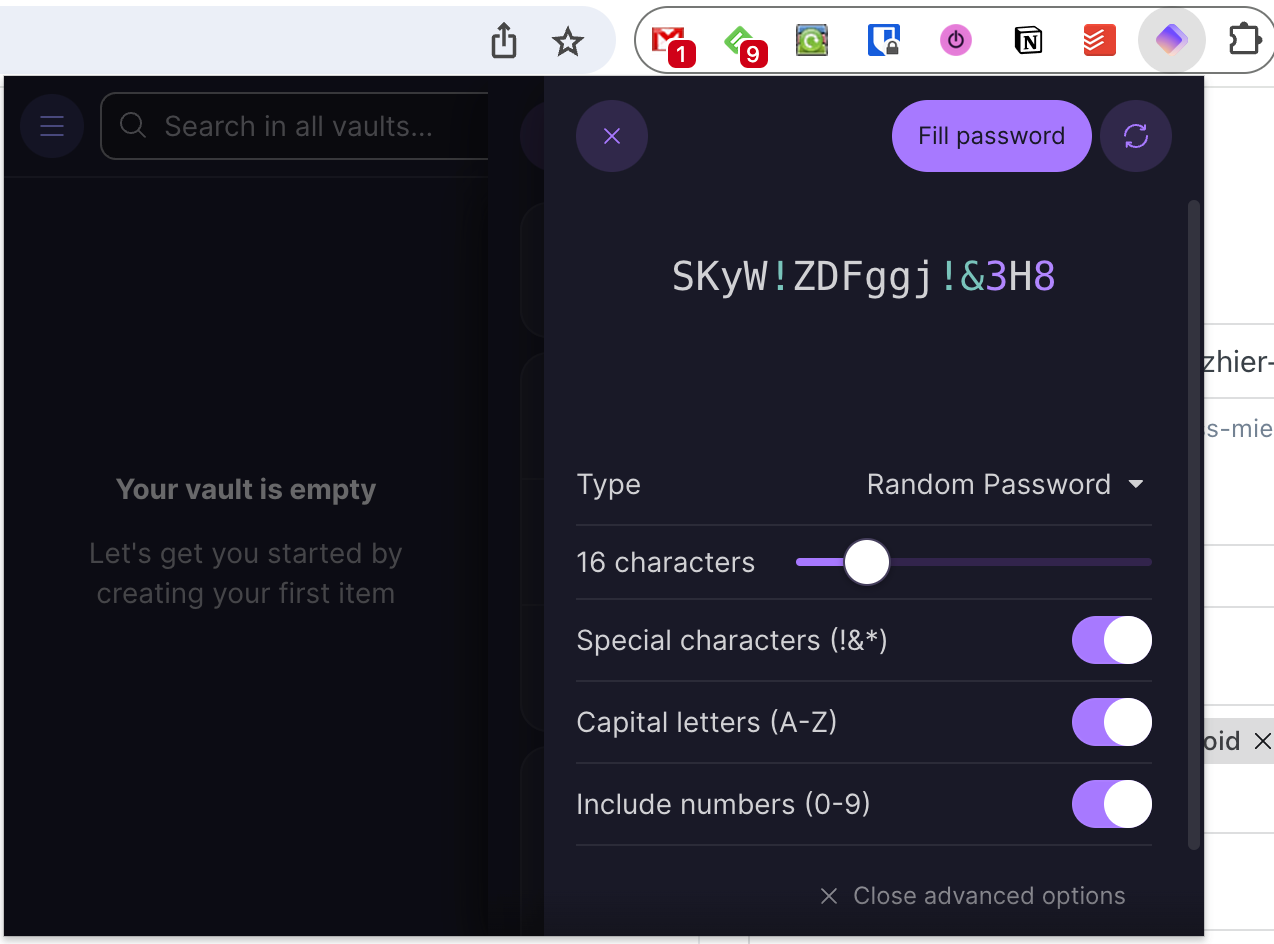Click the password length slider handle
Image resolution: width=1274 pixels, height=944 pixels.
pos(867,562)
